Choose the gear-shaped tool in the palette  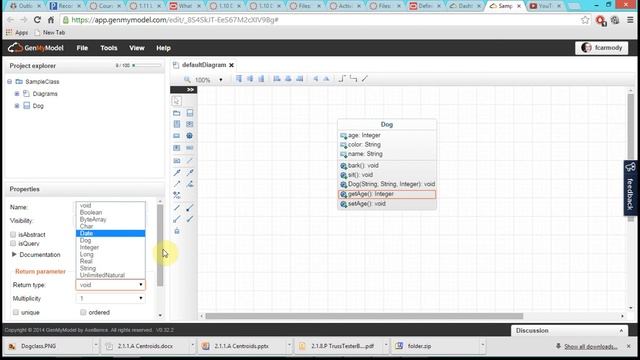(189, 136)
